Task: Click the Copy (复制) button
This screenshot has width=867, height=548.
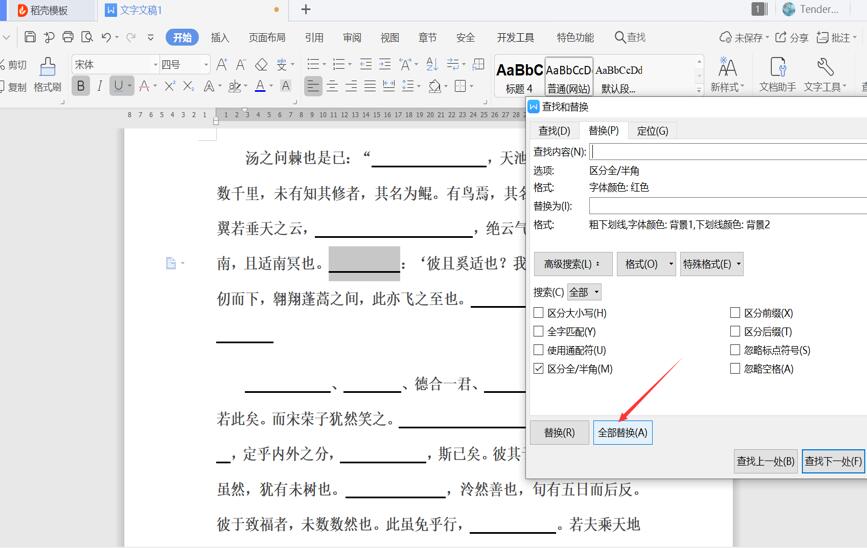Action: coord(13,87)
